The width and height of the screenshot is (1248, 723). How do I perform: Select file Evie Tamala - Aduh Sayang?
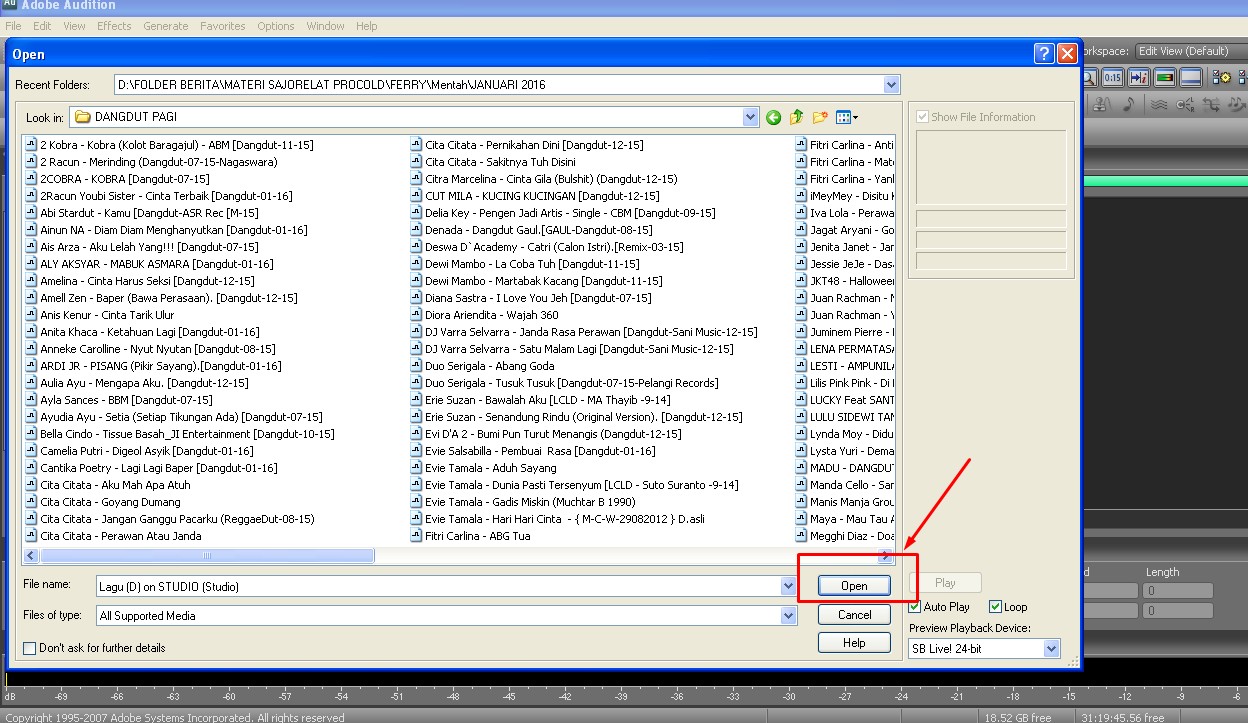click(483, 468)
